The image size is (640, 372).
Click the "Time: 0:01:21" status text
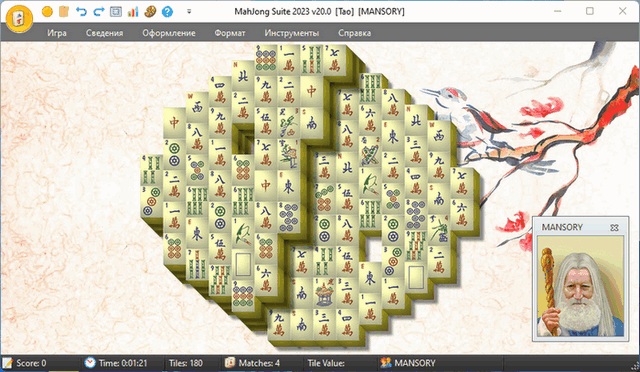[x=122, y=363]
